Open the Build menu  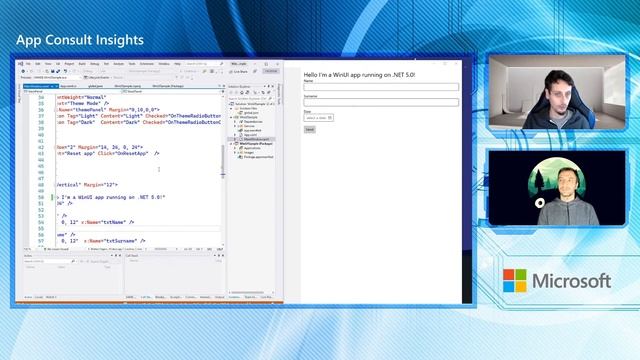82,64
